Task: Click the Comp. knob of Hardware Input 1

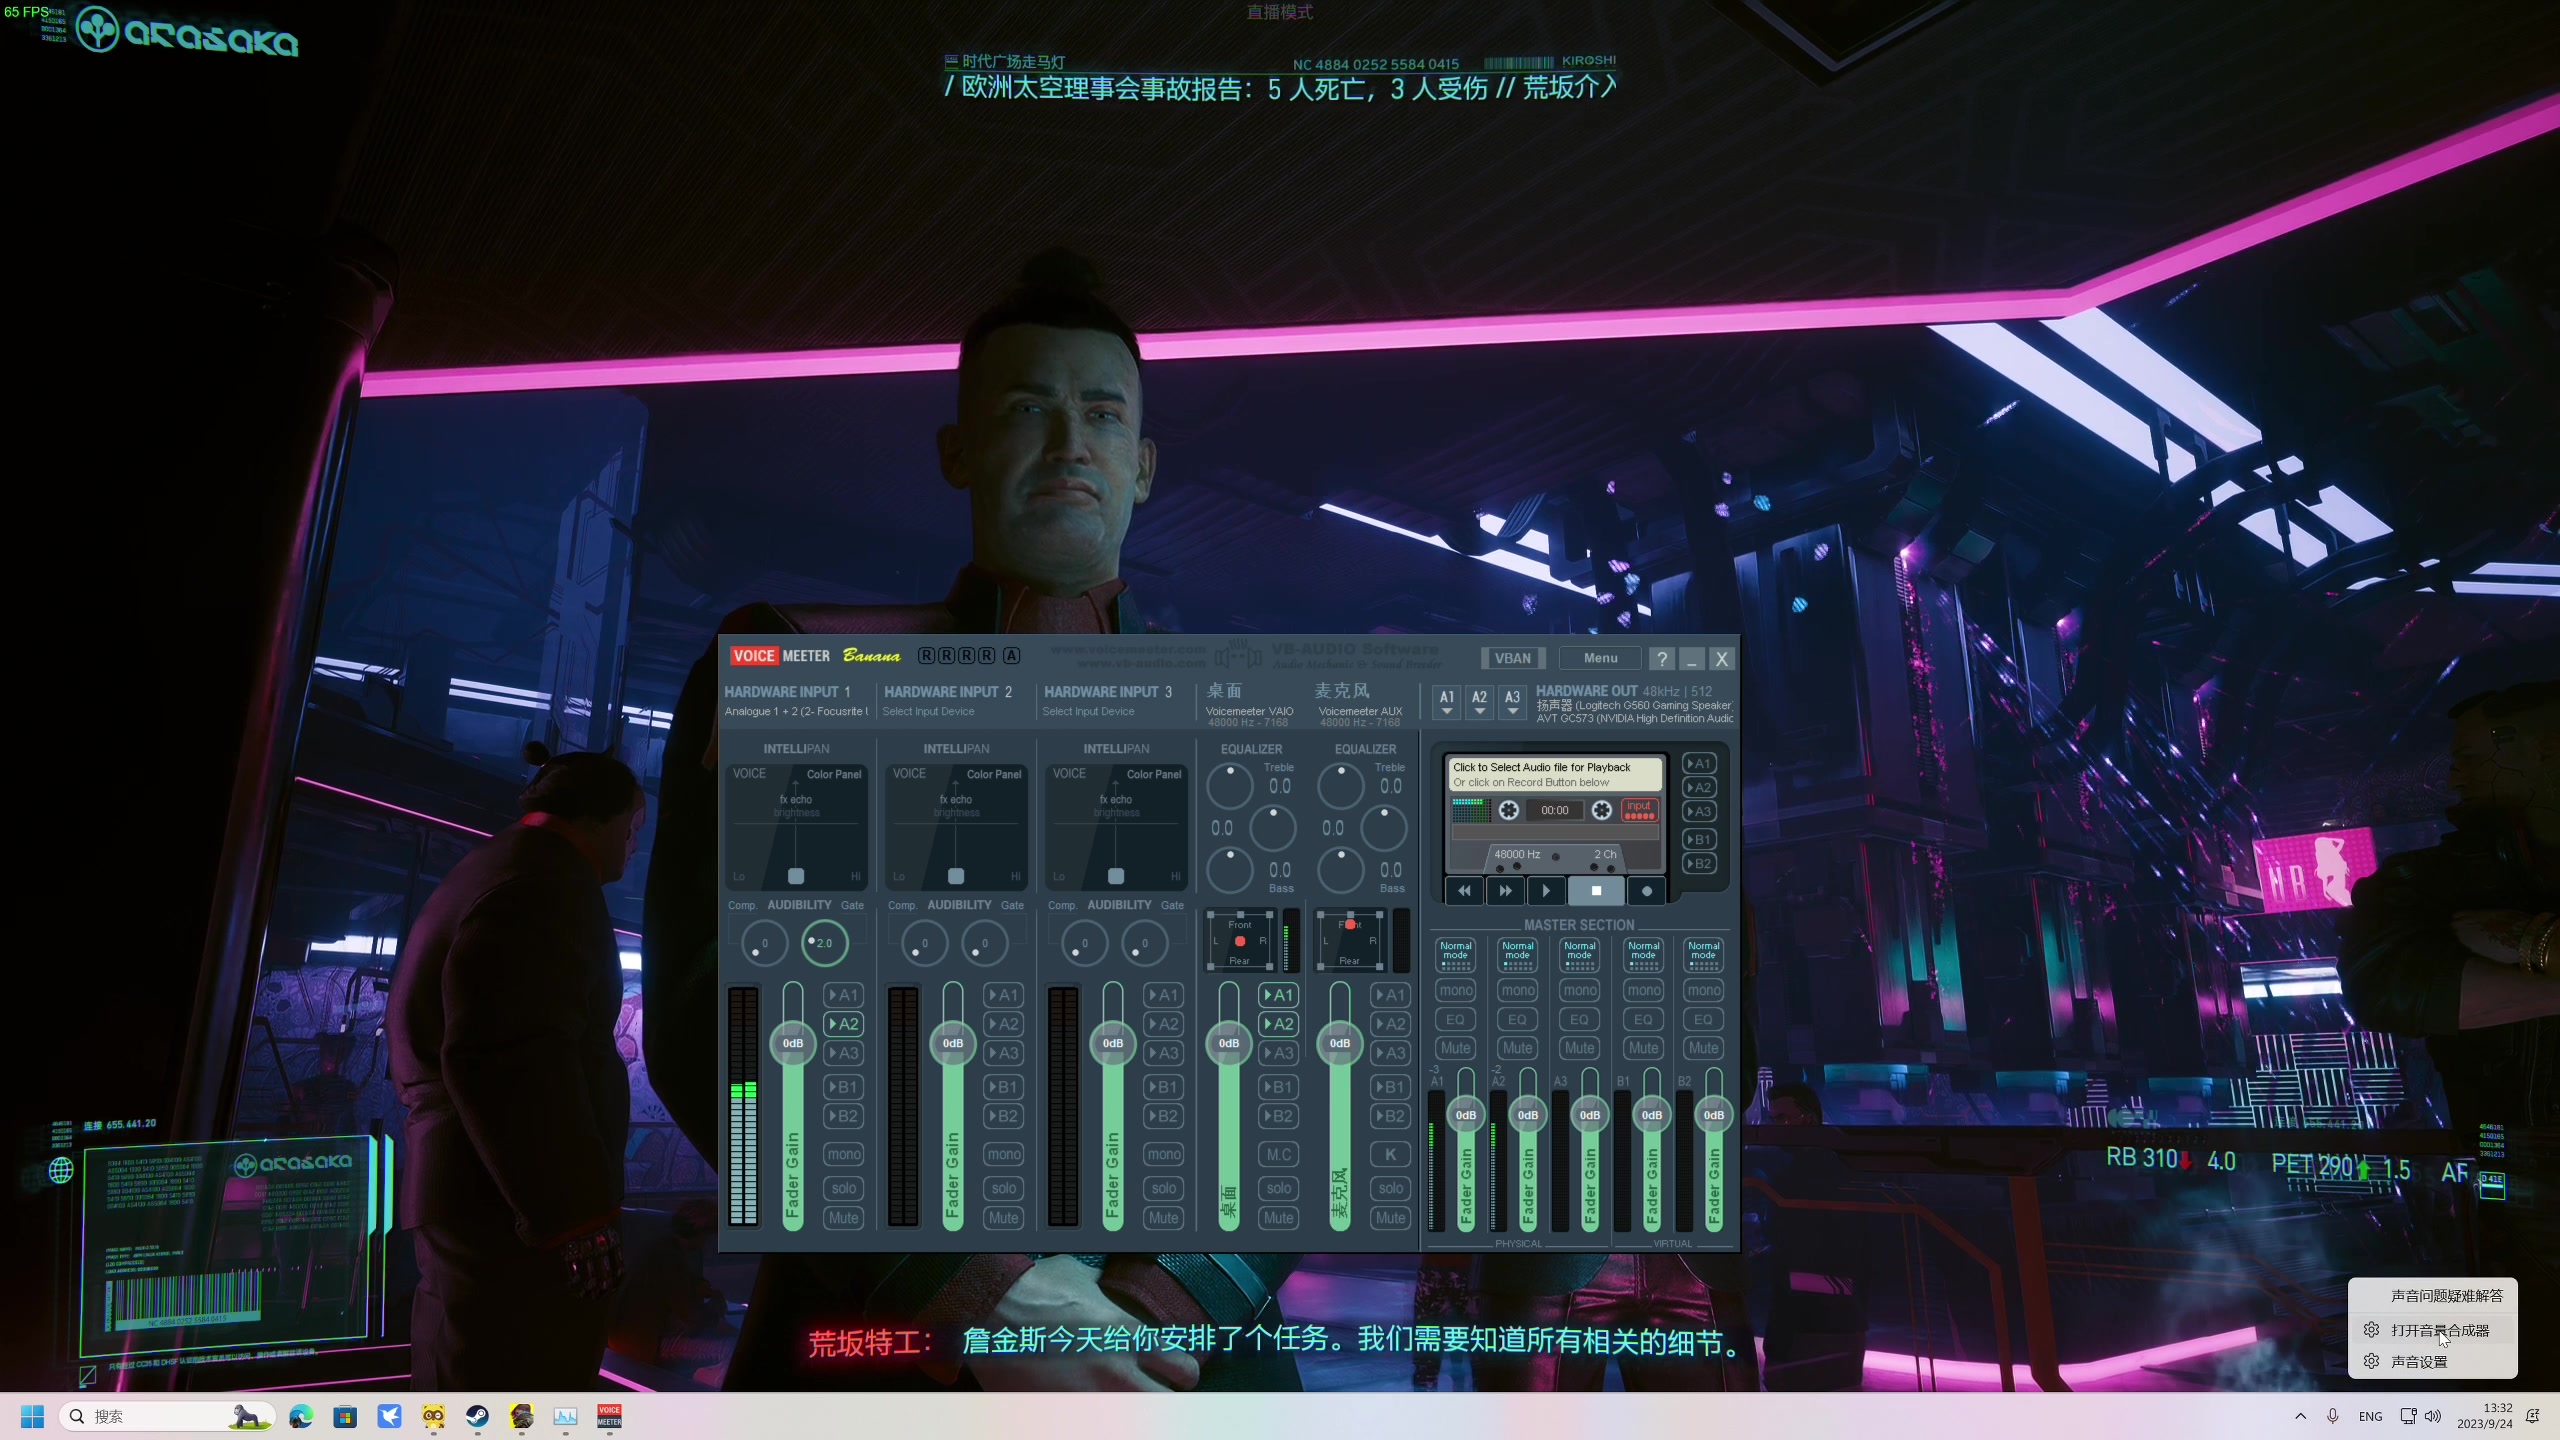Action: click(764, 943)
